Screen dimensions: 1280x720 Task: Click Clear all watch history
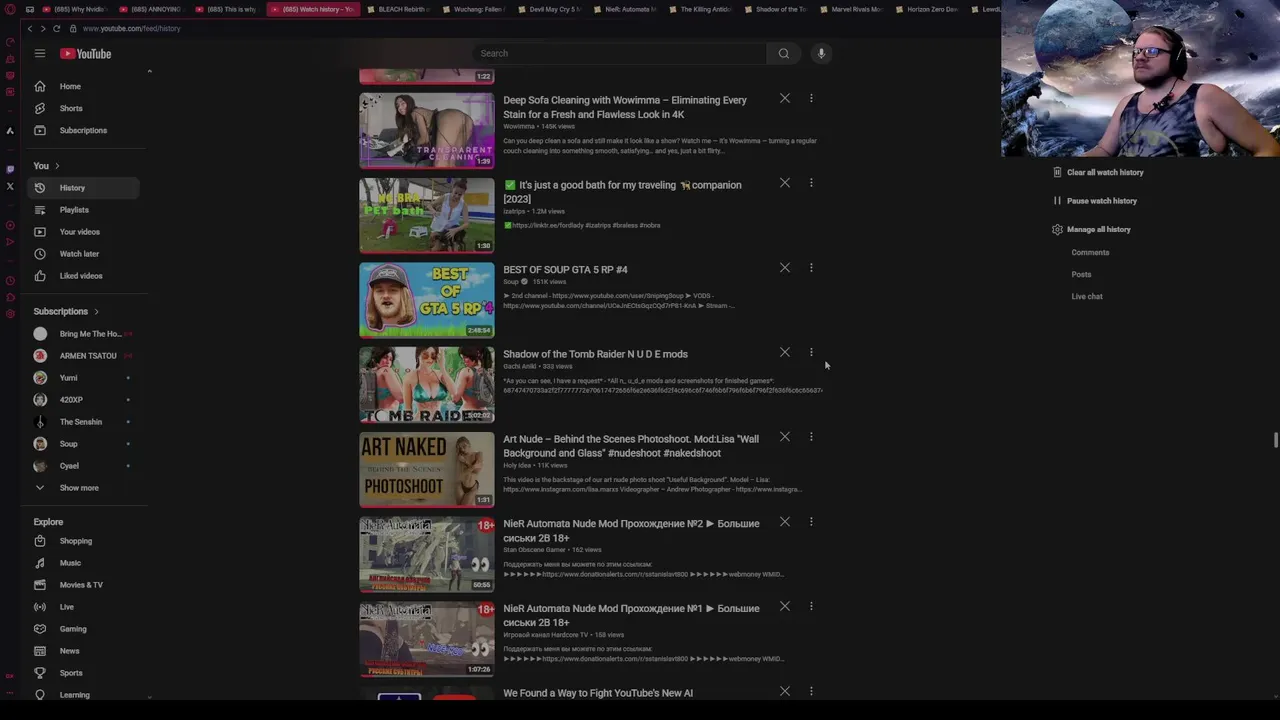pos(1097,172)
